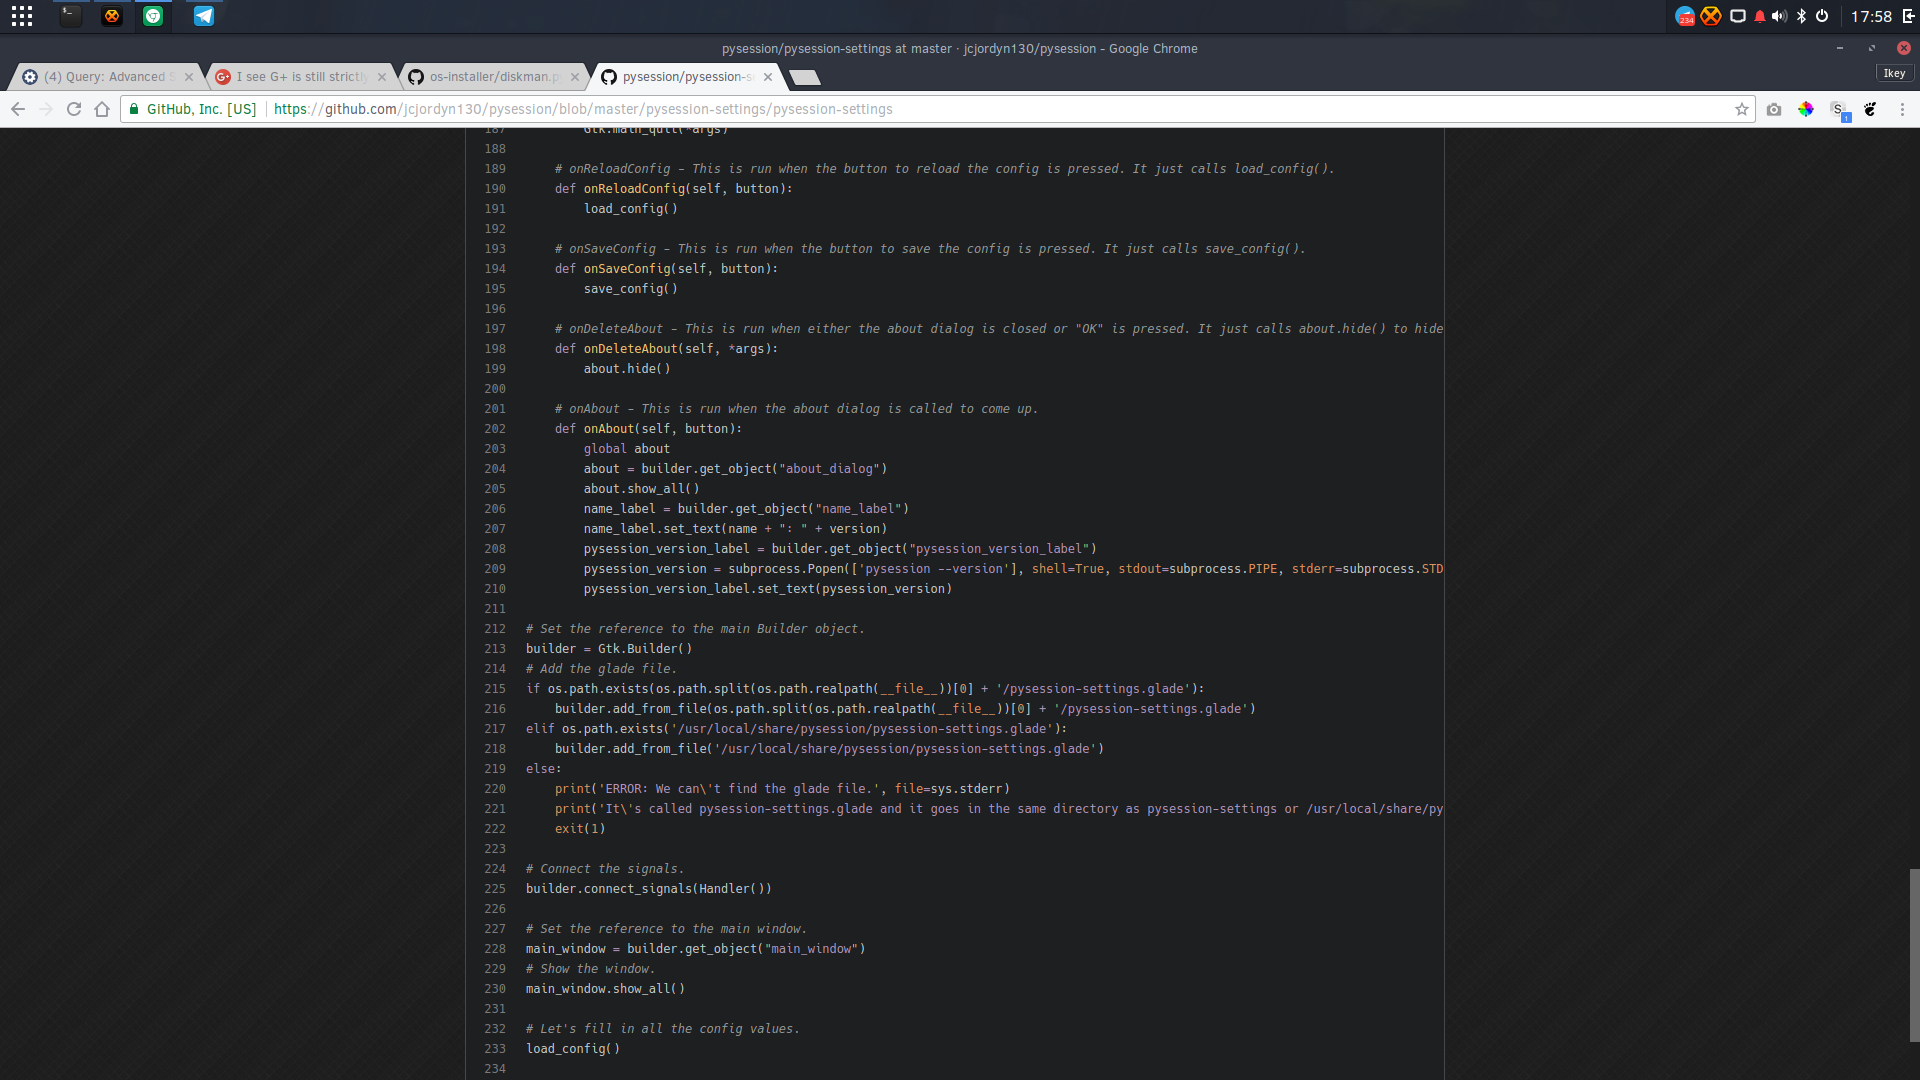Open a new browser tab
Image resolution: width=1920 pixels, height=1080 pixels.
[805, 77]
